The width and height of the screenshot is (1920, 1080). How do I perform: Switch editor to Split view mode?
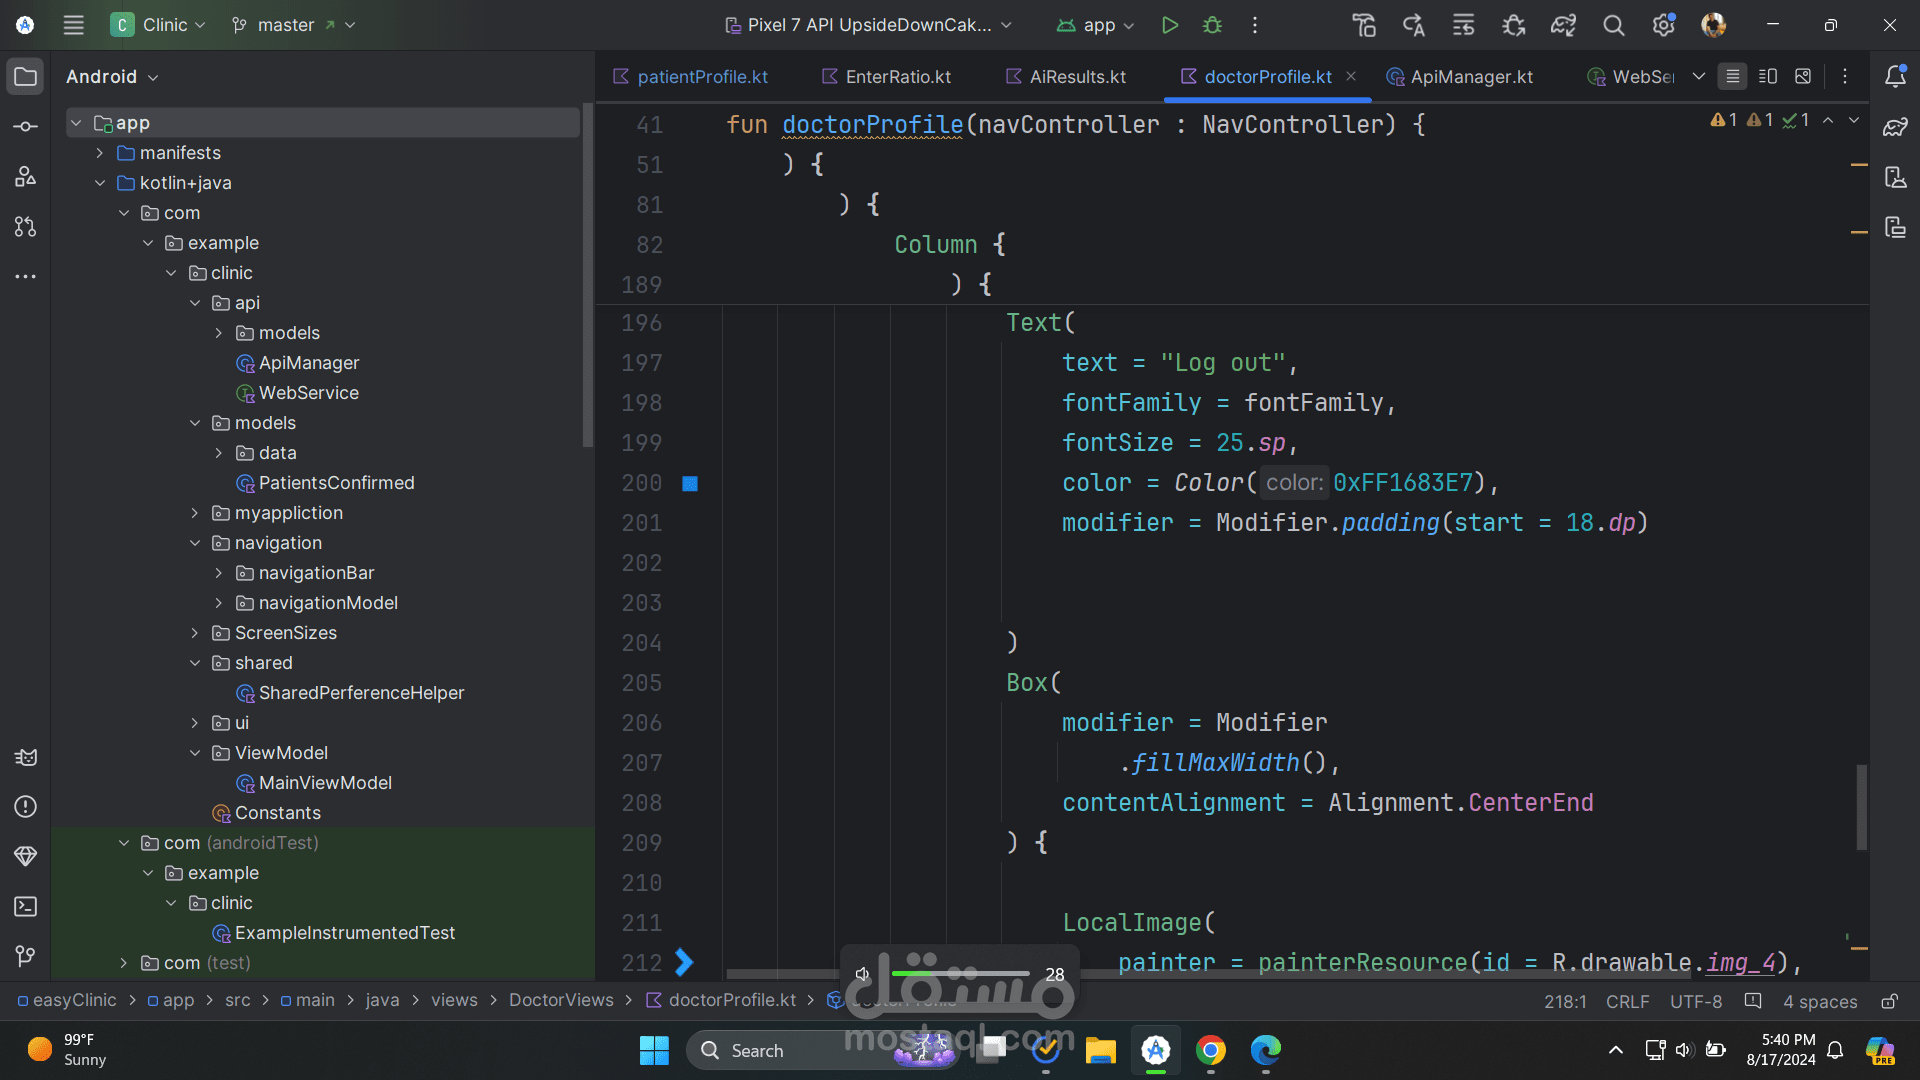click(1768, 77)
